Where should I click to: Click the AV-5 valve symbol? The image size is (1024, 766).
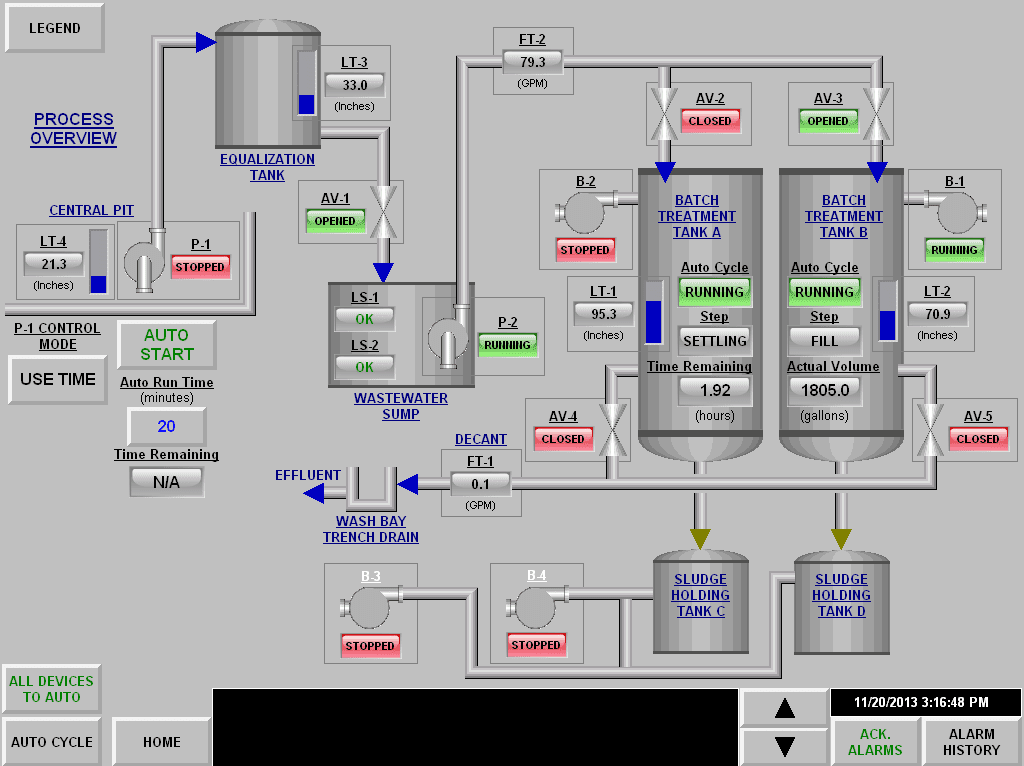(930, 430)
